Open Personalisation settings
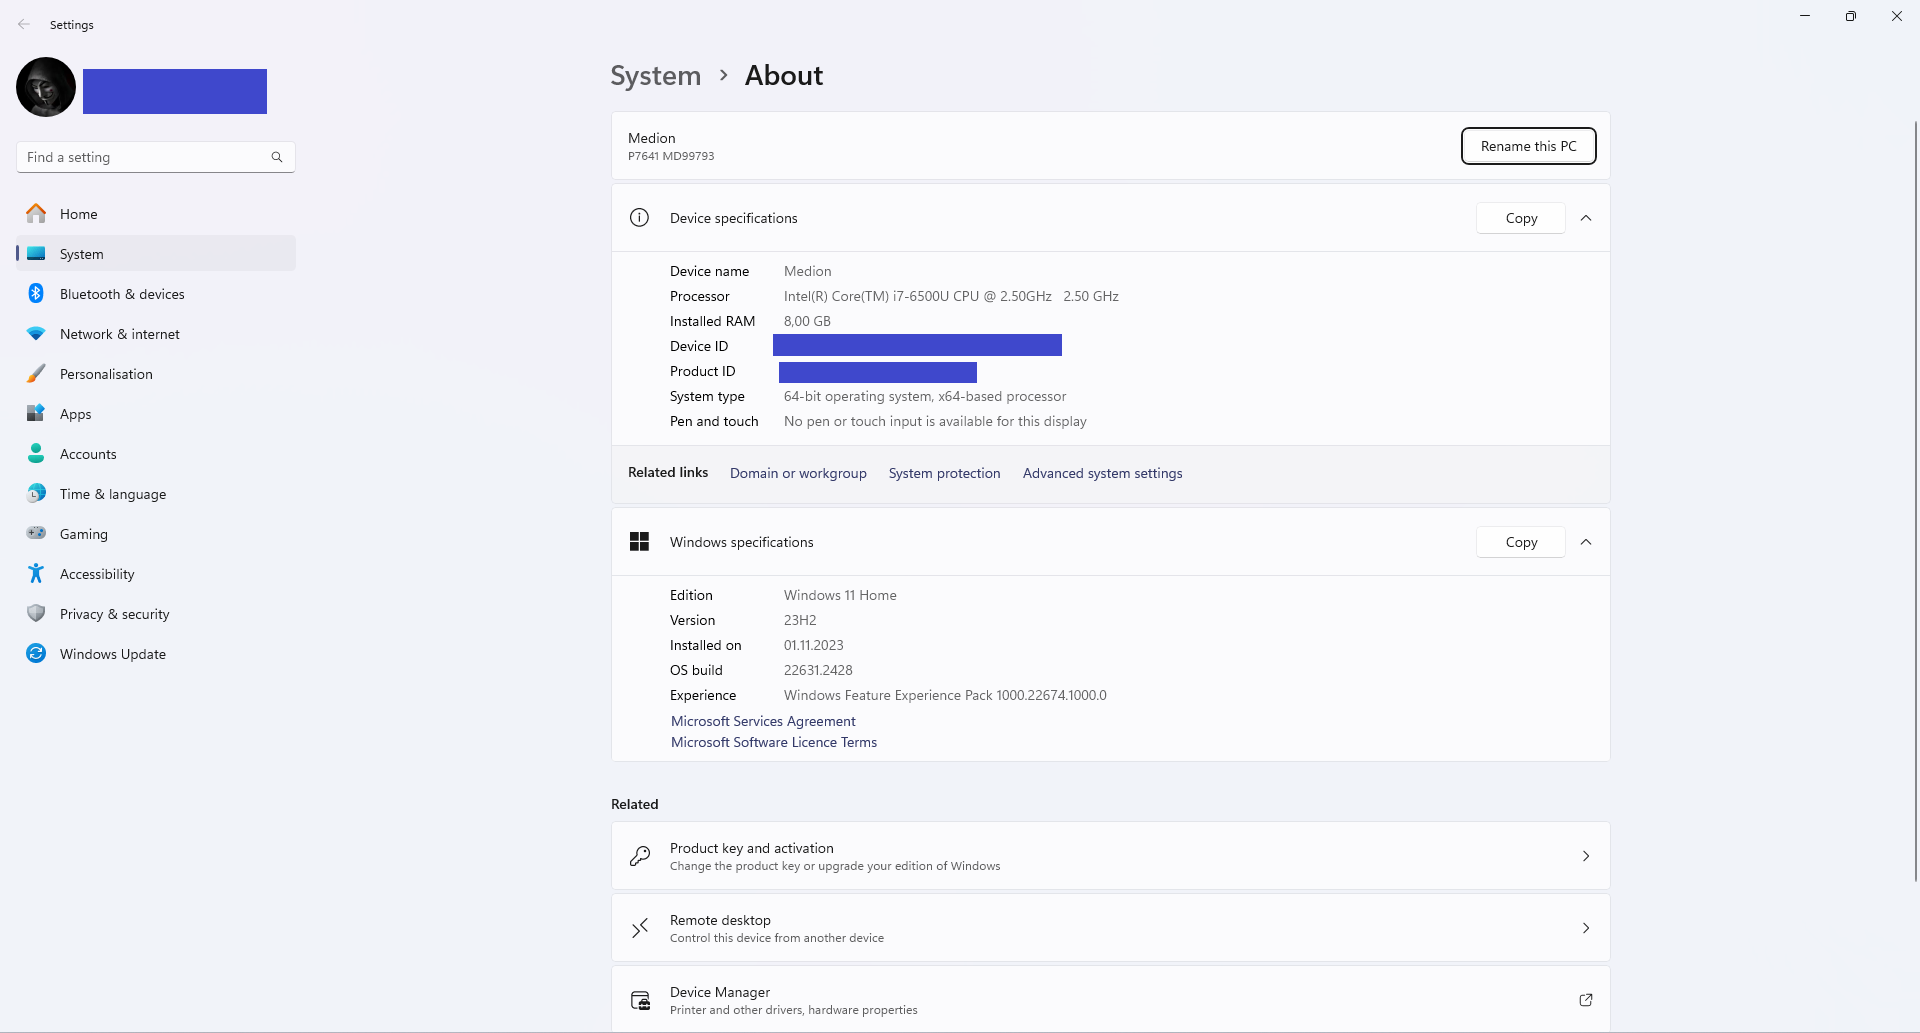Viewport: 1920px width, 1033px height. (156, 373)
